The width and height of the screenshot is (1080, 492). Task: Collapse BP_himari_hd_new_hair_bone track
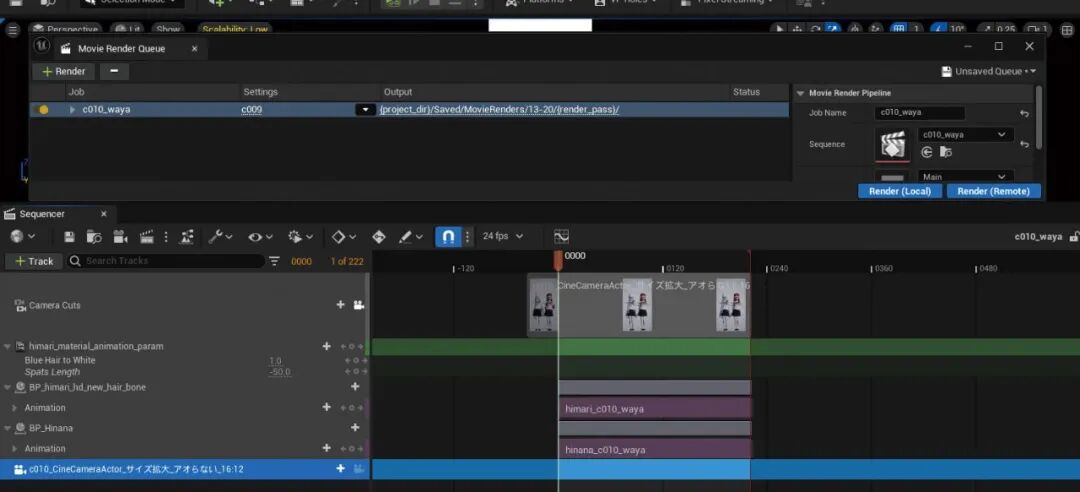(8, 387)
